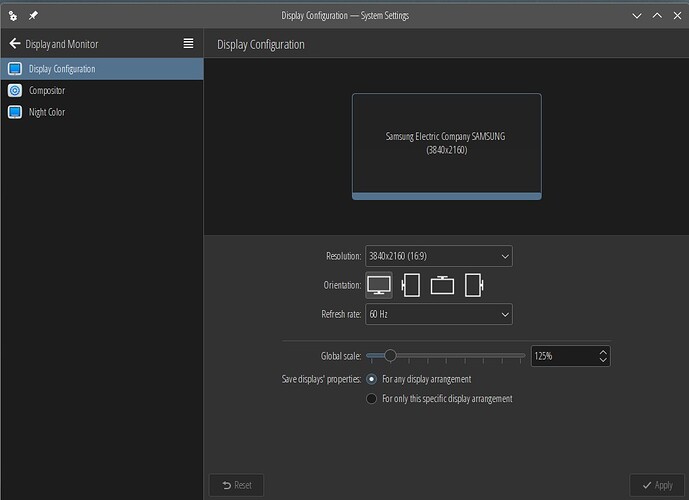
Task: Open the sidebar hamburger menu
Action: 188,43
